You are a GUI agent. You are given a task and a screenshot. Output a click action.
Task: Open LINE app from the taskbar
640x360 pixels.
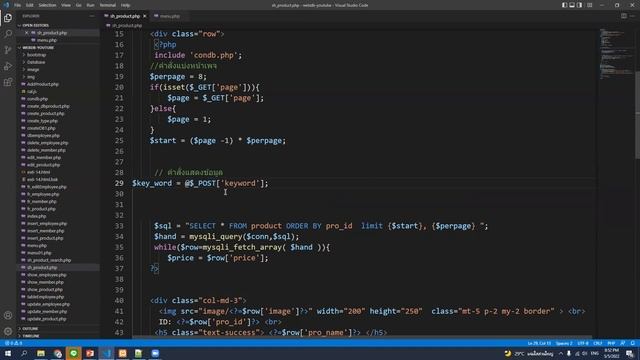coord(73,353)
